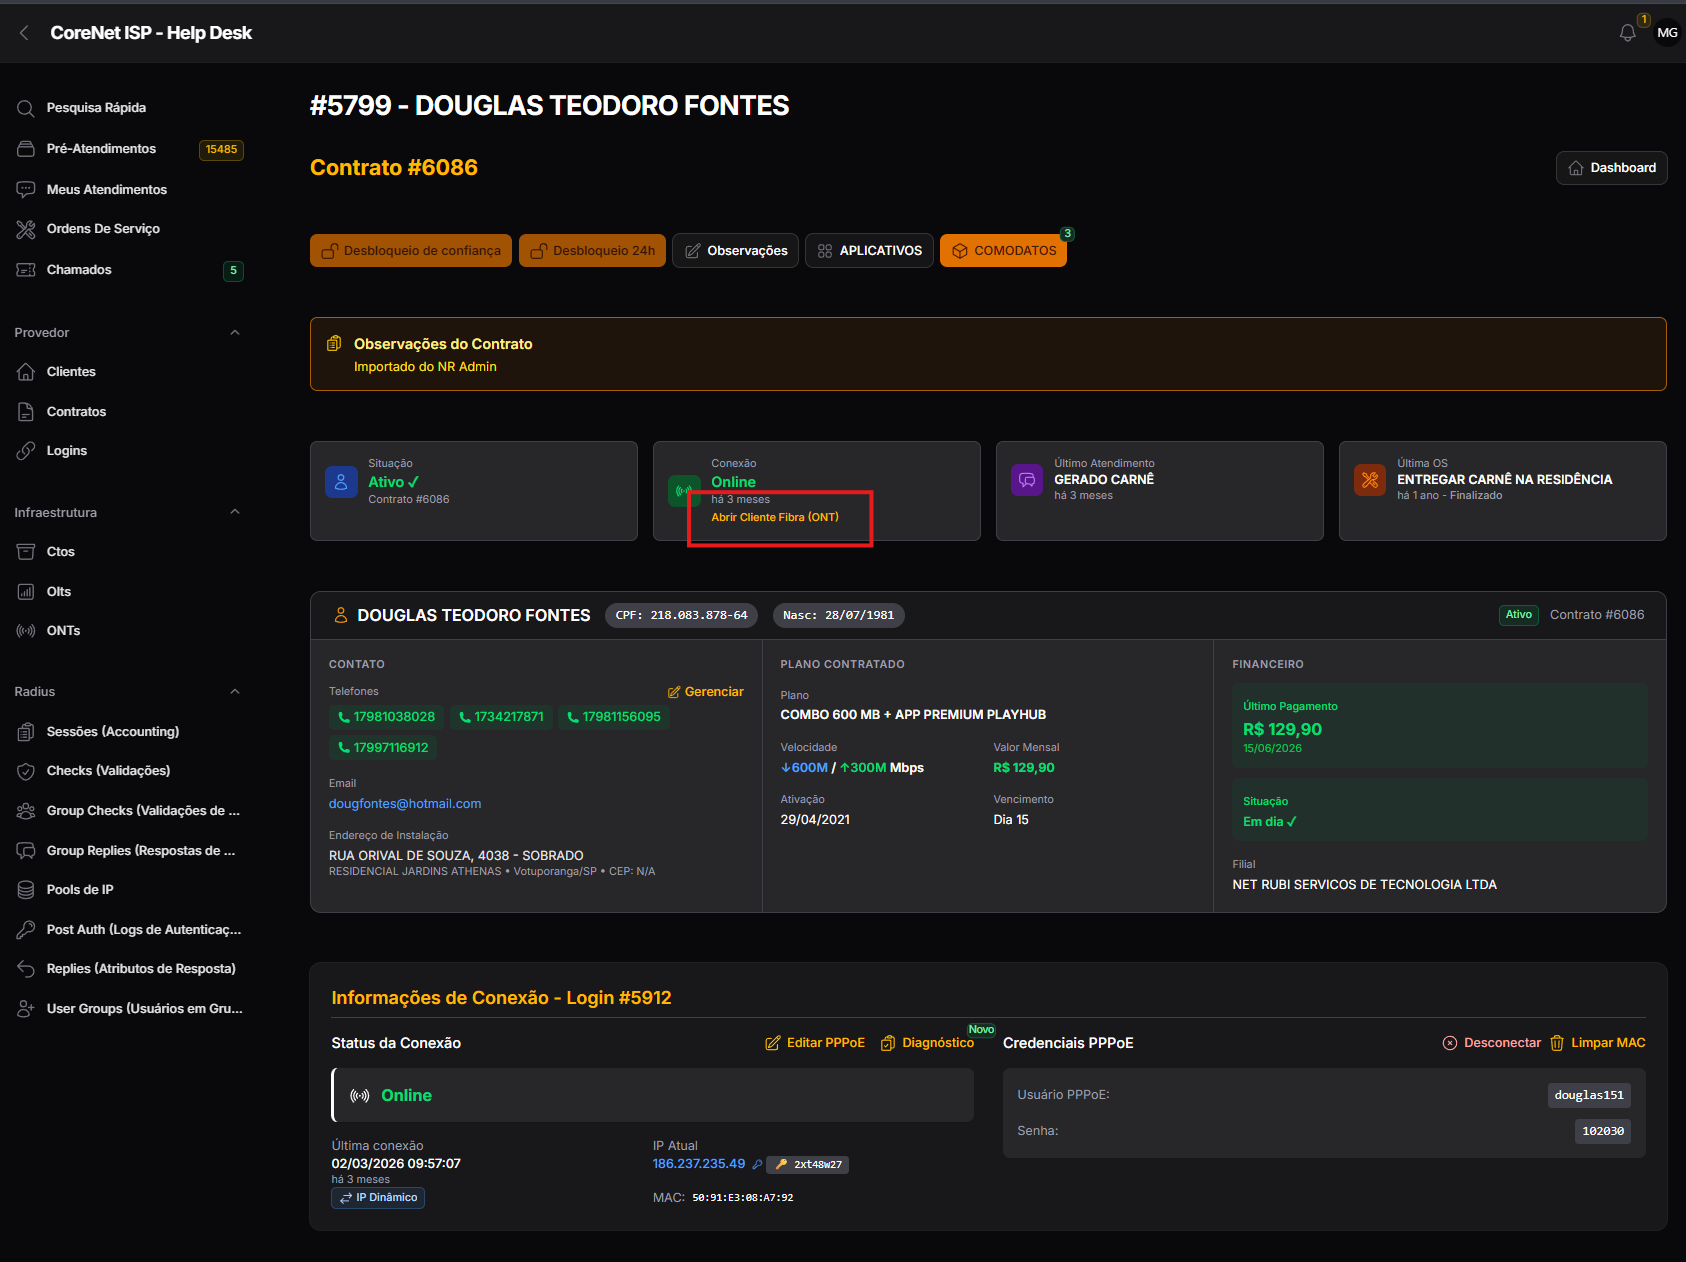Click the back arrow in header
1686x1262 pixels.
pos(24,33)
